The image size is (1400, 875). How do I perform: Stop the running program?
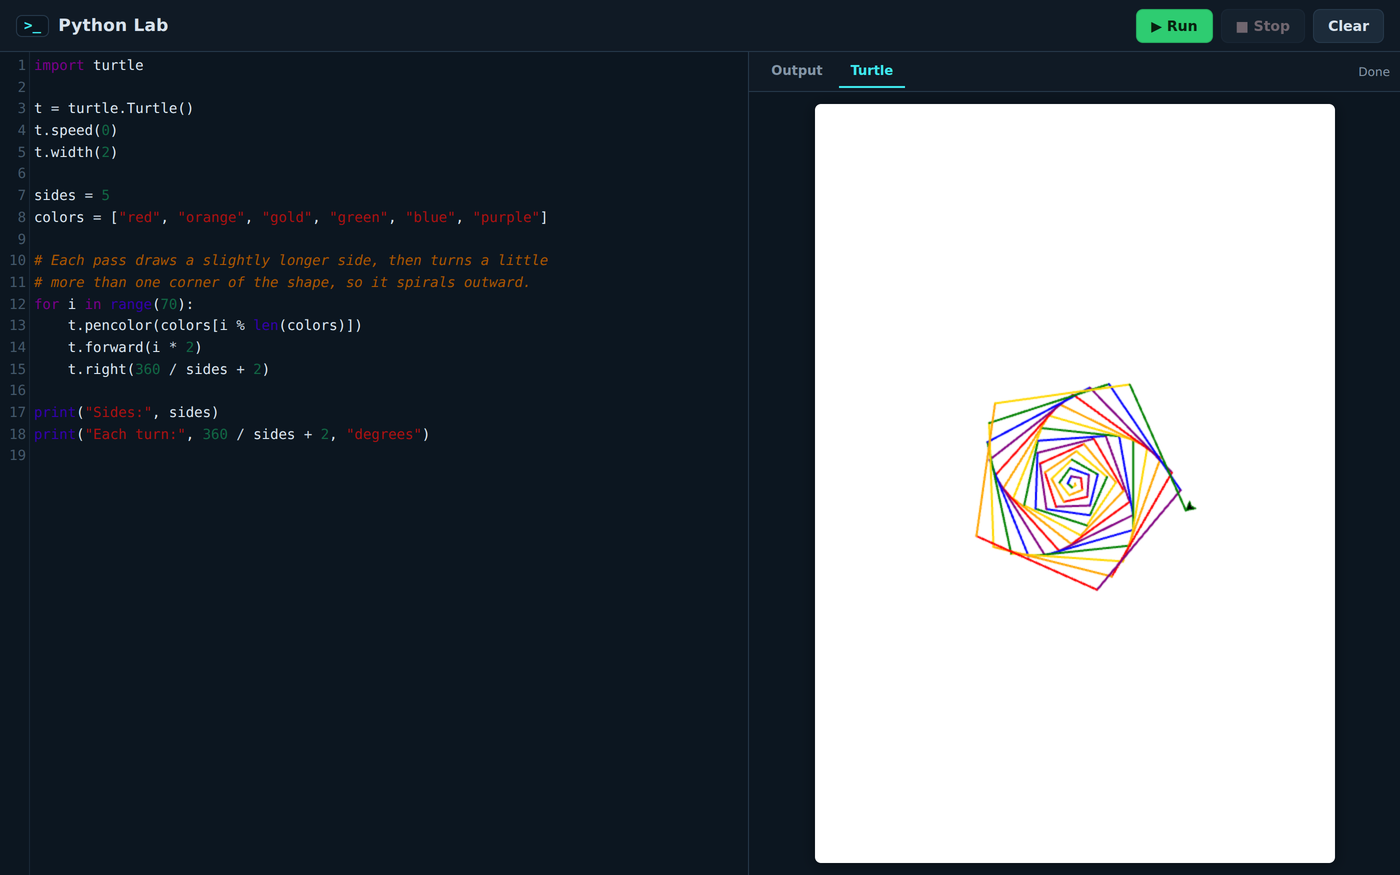click(x=1263, y=26)
